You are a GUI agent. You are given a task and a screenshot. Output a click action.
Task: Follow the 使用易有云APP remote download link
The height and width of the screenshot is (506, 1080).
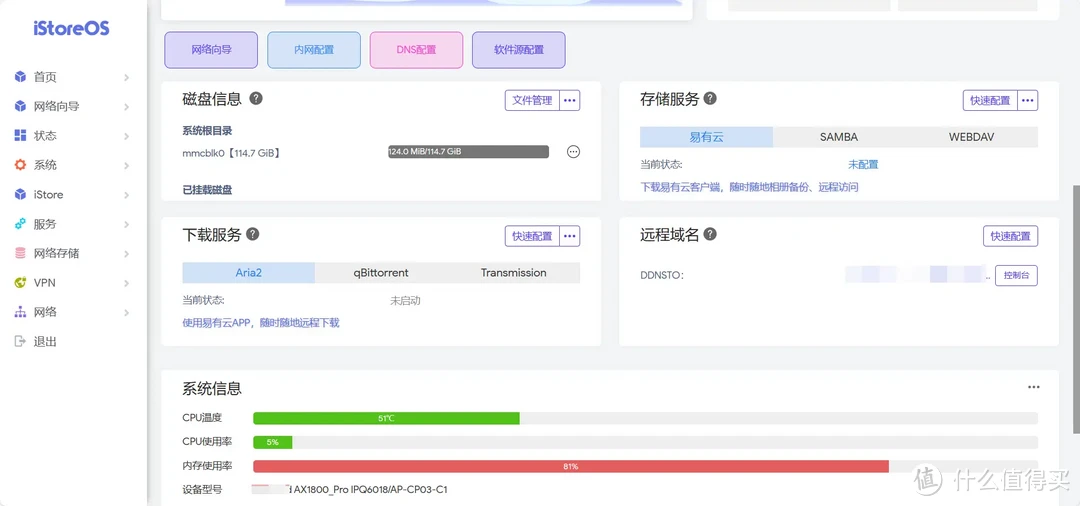click(x=261, y=323)
